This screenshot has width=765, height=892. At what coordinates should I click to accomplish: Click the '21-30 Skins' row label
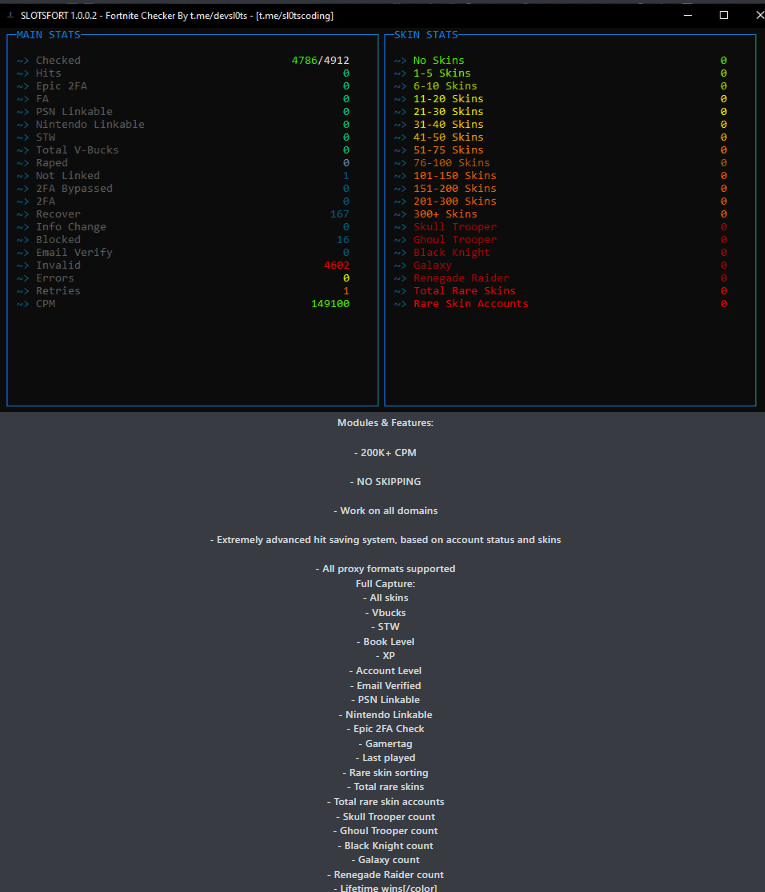pos(448,112)
